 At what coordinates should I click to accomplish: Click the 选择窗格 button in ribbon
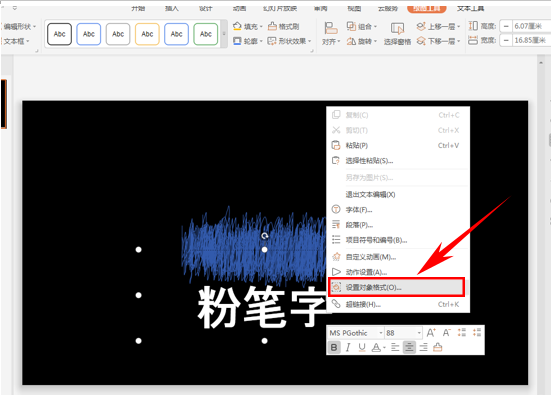pyautogui.click(x=397, y=34)
